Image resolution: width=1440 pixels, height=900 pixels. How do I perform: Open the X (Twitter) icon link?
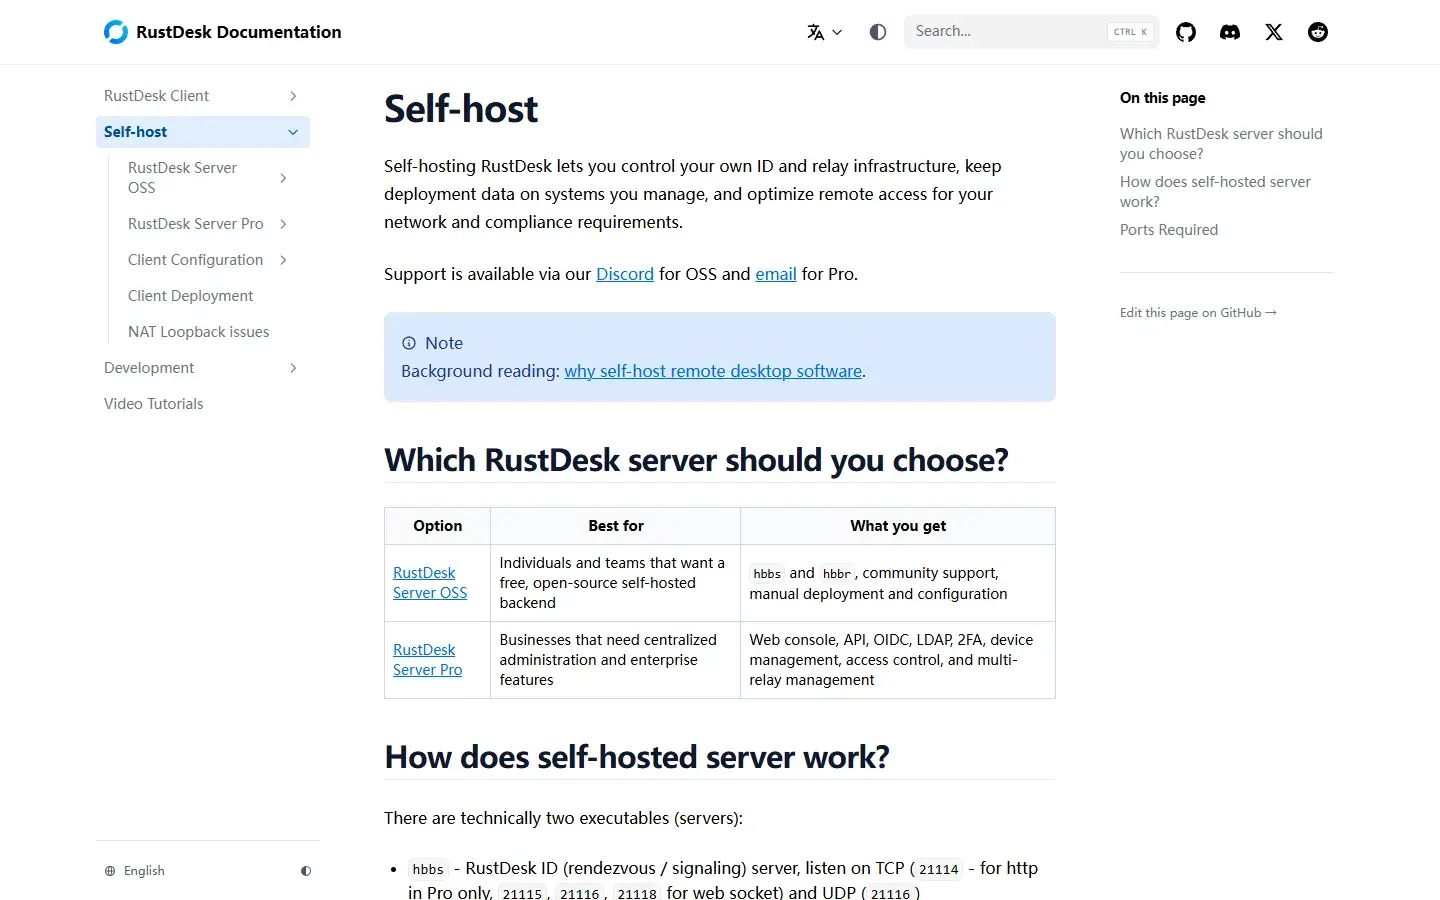pos(1274,32)
